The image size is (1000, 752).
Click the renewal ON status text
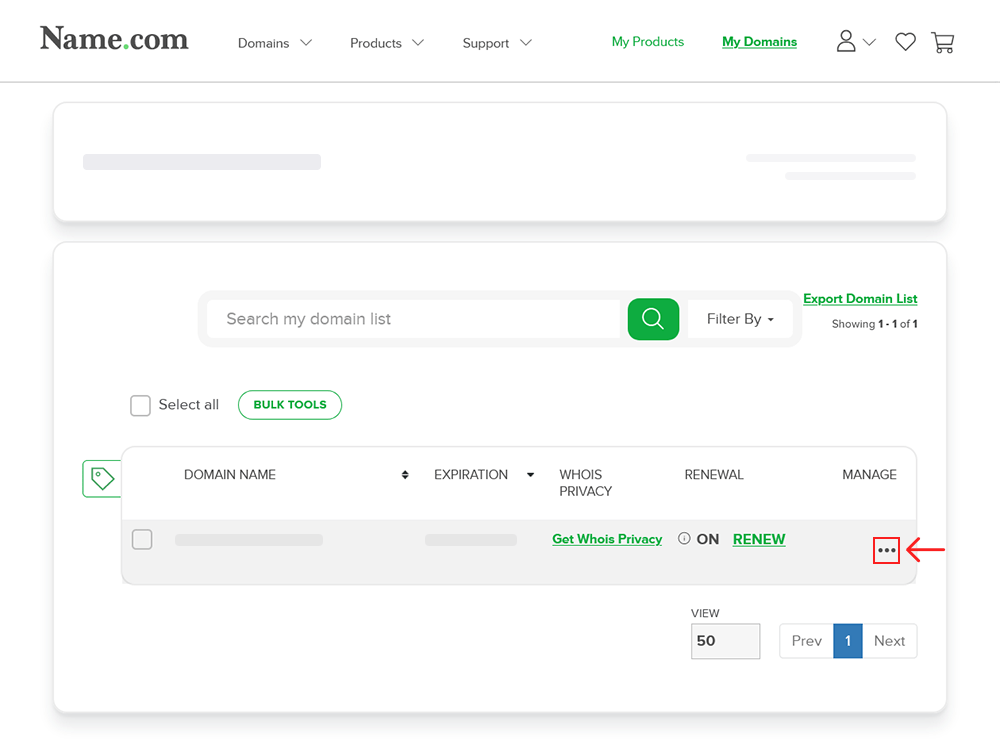tap(707, 539)
